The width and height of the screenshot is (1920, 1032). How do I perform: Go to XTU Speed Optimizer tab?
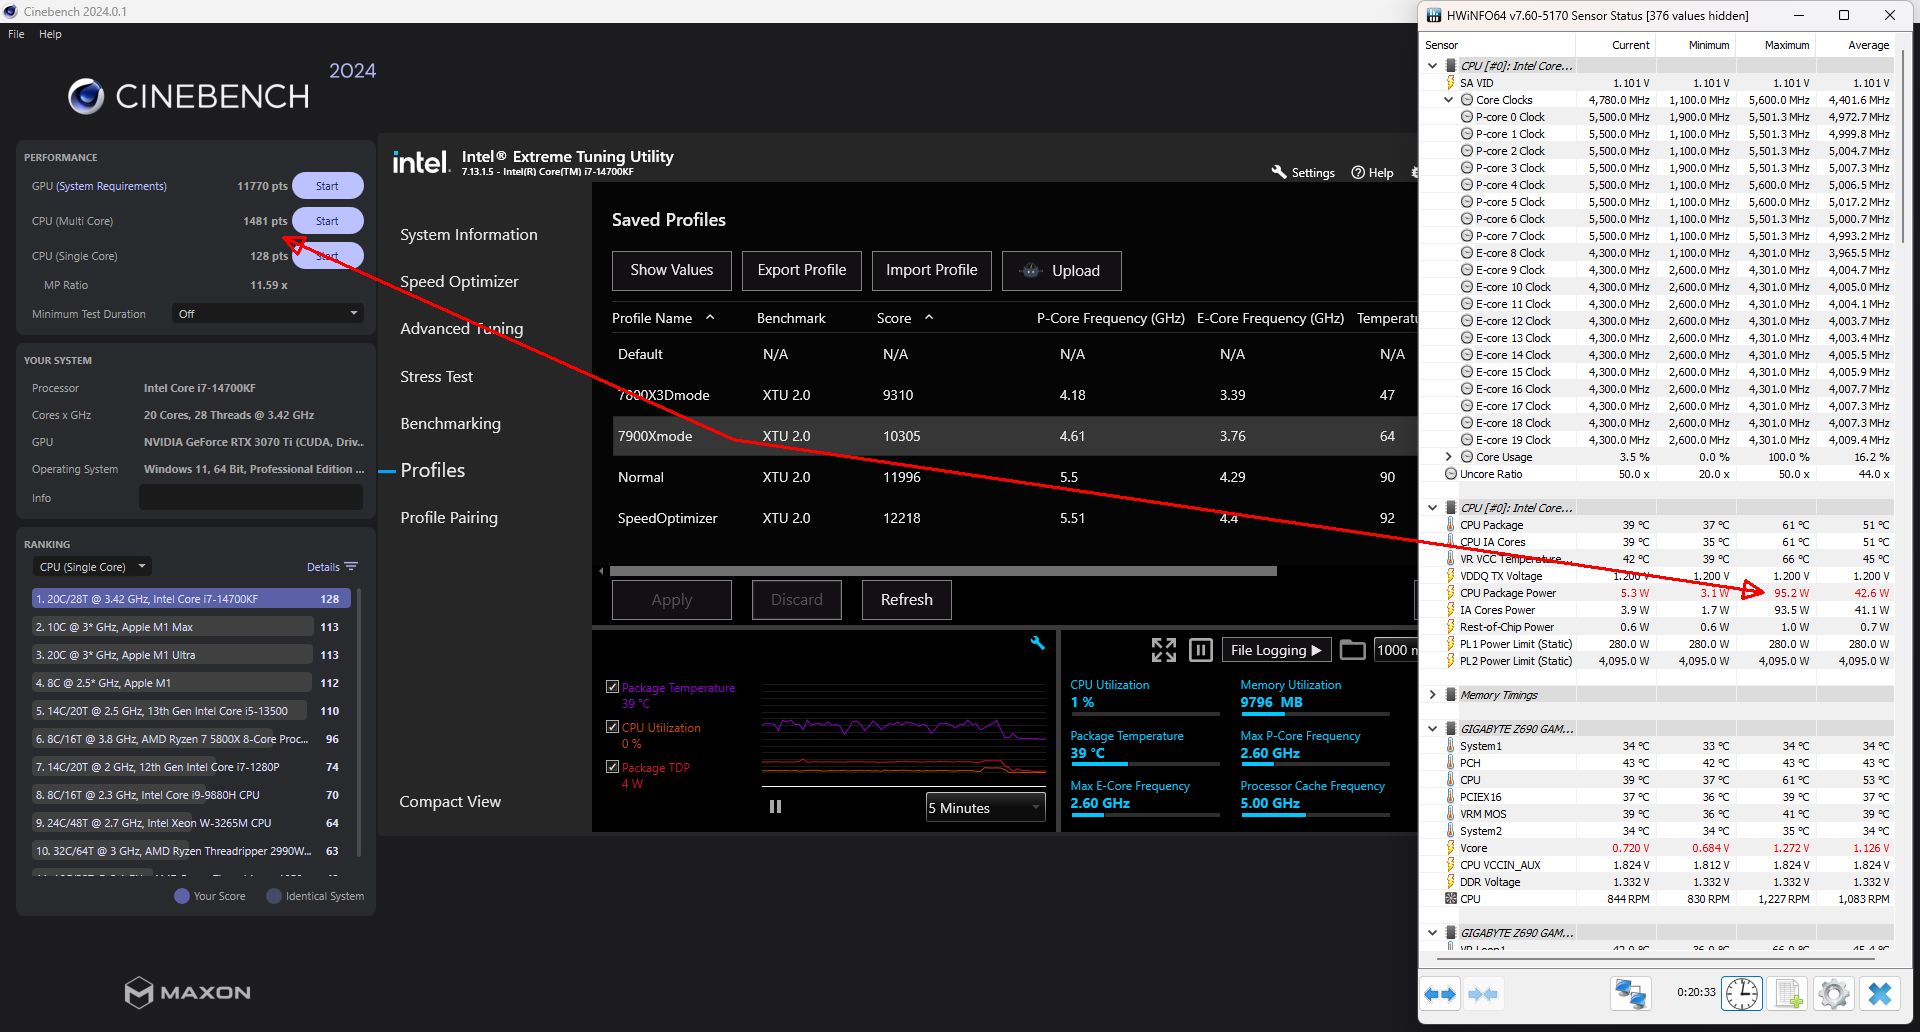pos(459,282)
